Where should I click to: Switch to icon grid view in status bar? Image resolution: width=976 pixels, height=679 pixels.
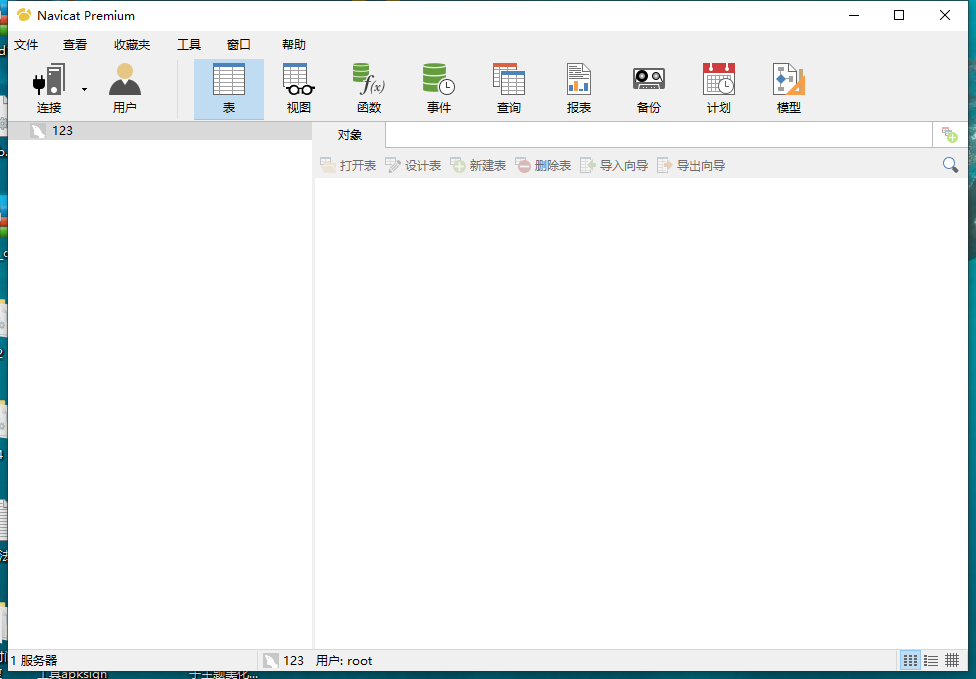pyautogui.click(x=910, y=660)
